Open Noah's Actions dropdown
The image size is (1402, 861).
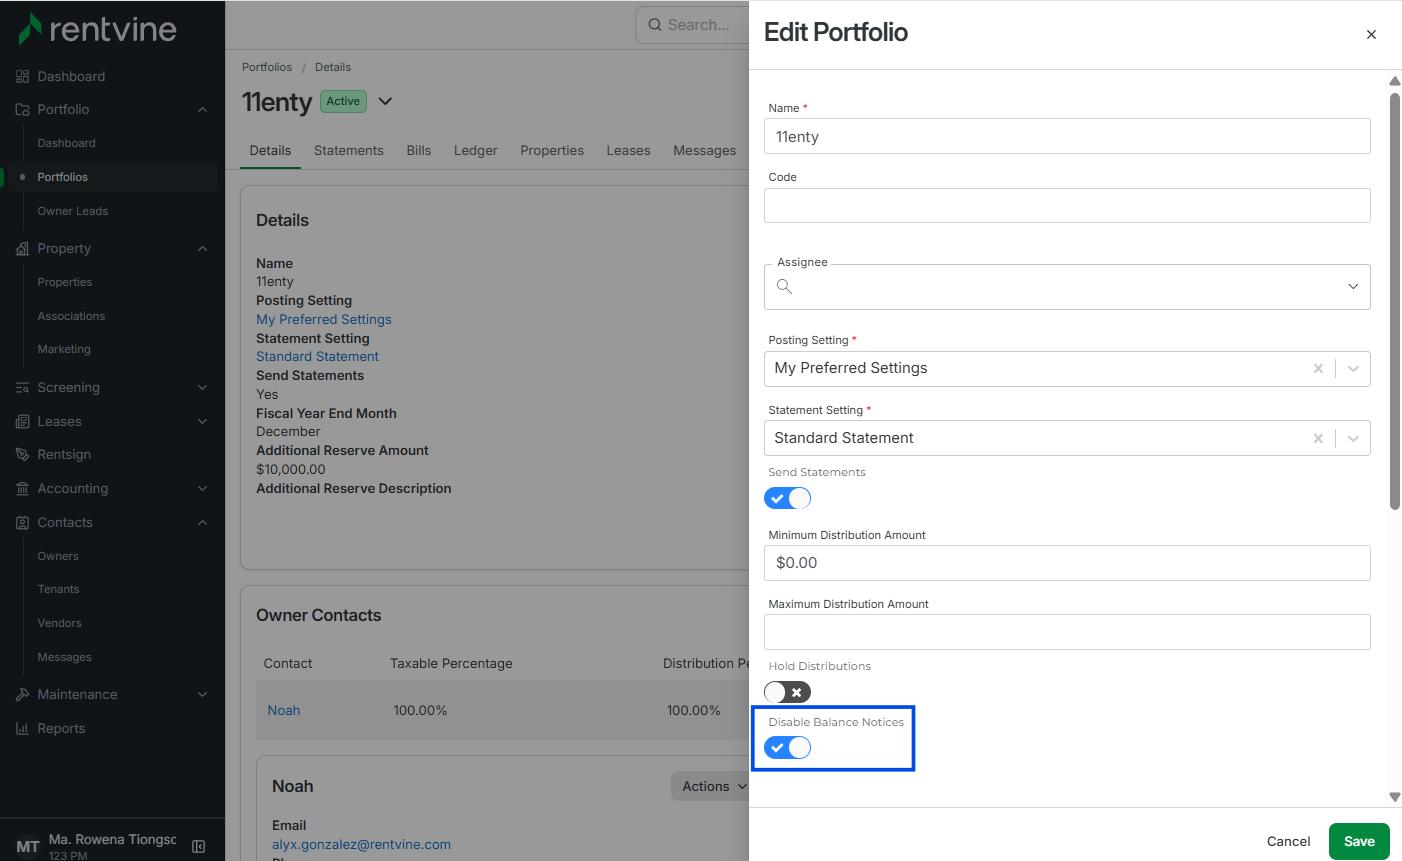coord(710,786)
